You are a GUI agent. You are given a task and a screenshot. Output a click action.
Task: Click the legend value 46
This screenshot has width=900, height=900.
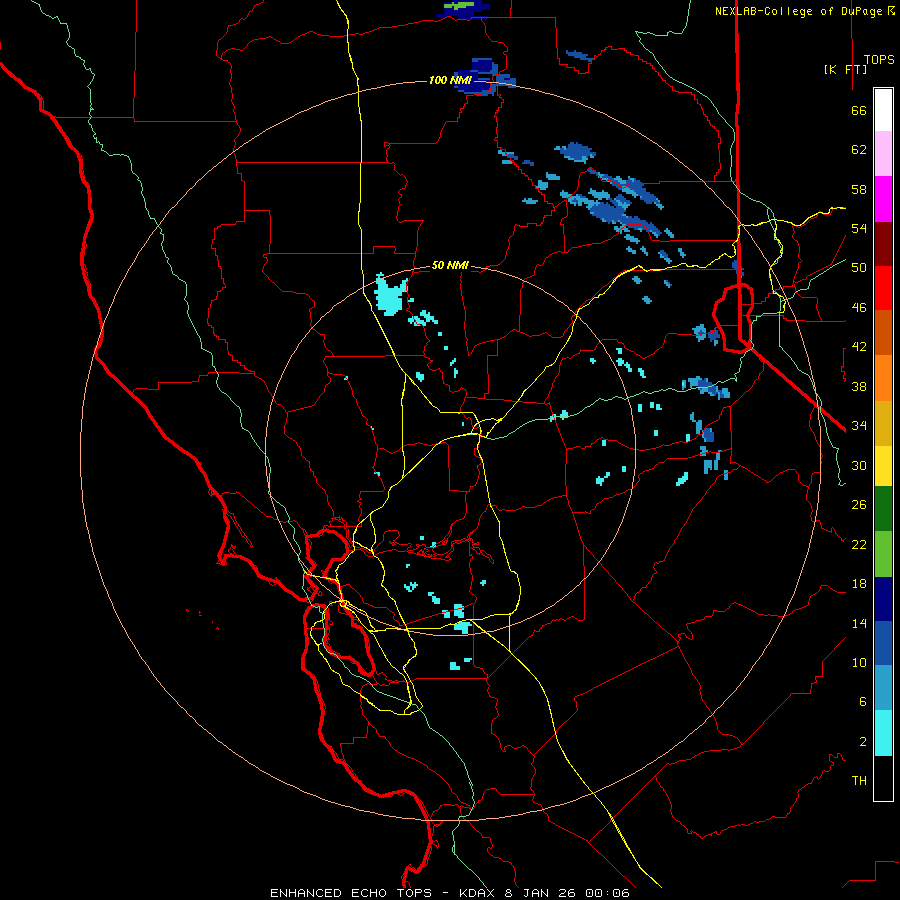pyautogui.click(x=859, y=308)
